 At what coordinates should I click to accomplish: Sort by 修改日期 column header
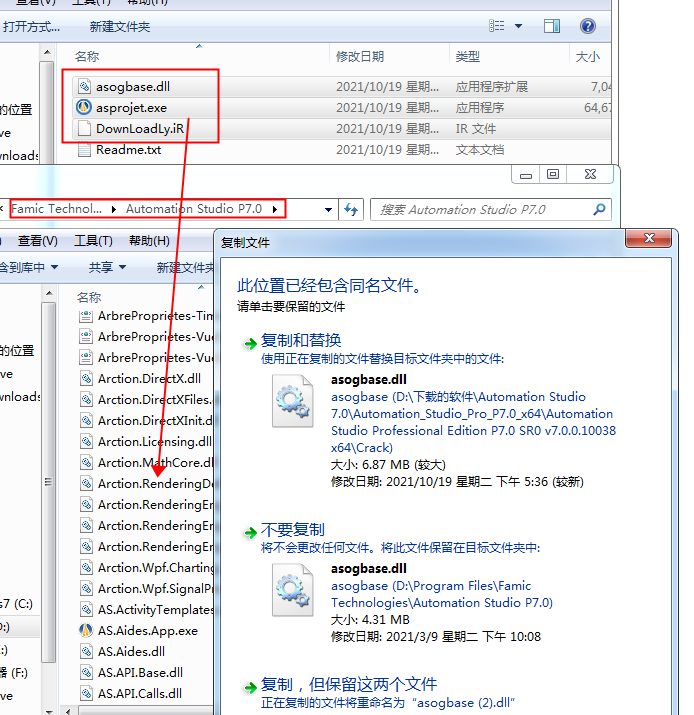coord(360,57)
